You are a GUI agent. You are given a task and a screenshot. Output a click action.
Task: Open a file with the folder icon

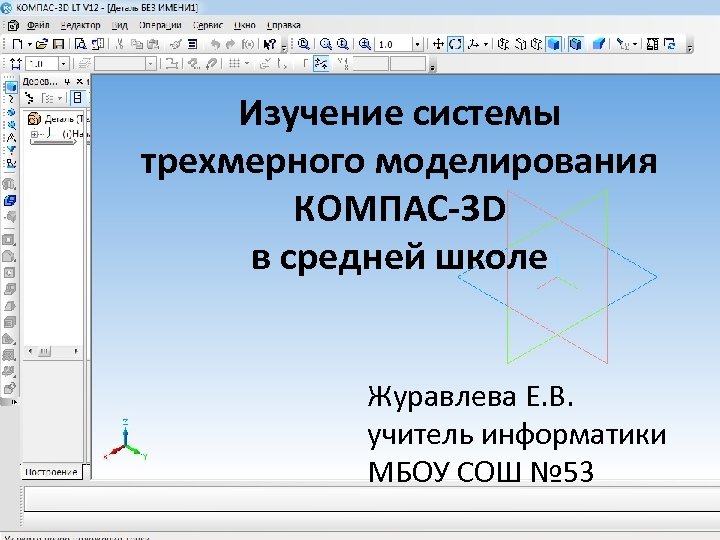click(41, 44)
